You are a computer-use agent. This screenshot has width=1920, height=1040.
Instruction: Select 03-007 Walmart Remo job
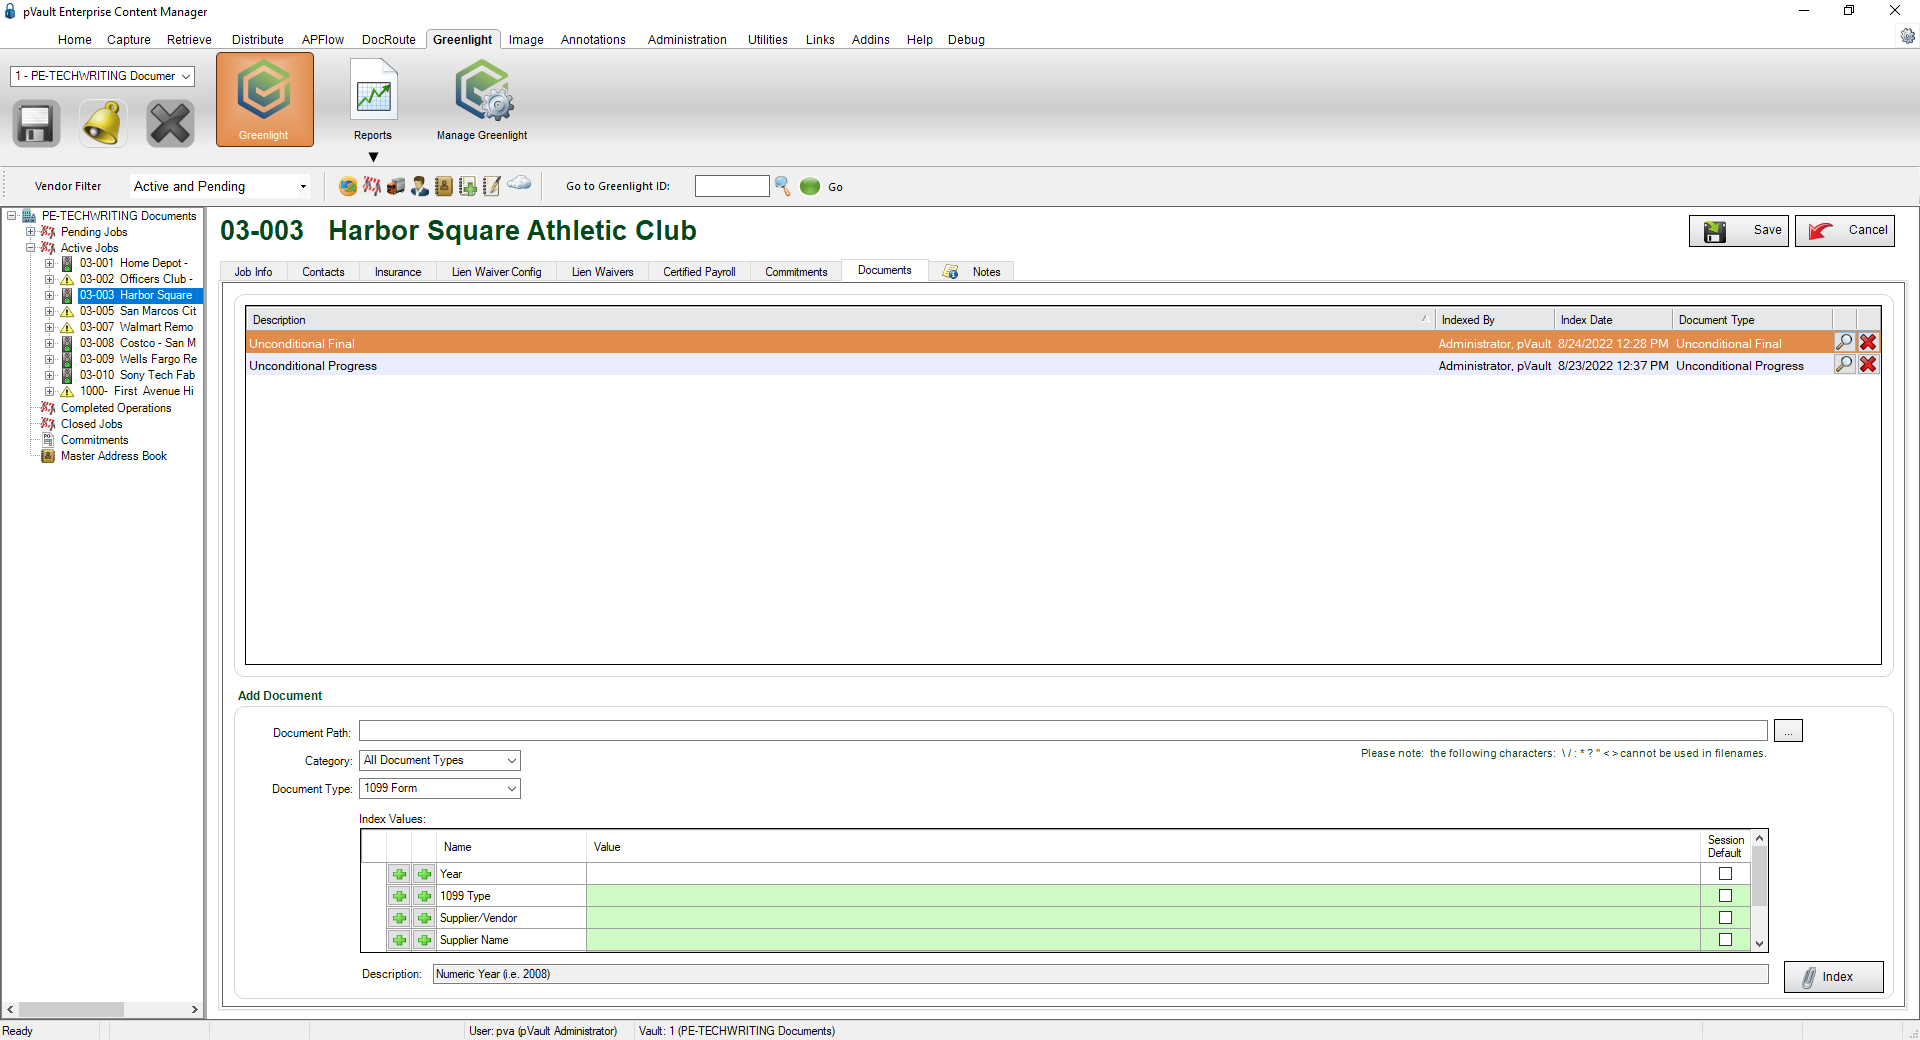click(136, 327)
